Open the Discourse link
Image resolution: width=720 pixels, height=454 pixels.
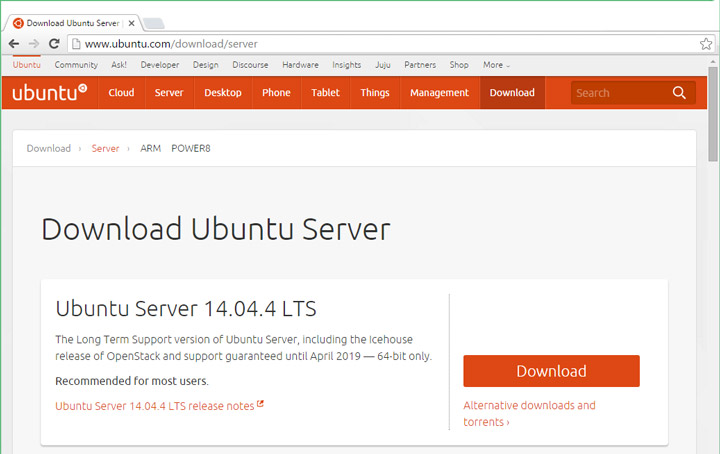click(x=250, y=65)
